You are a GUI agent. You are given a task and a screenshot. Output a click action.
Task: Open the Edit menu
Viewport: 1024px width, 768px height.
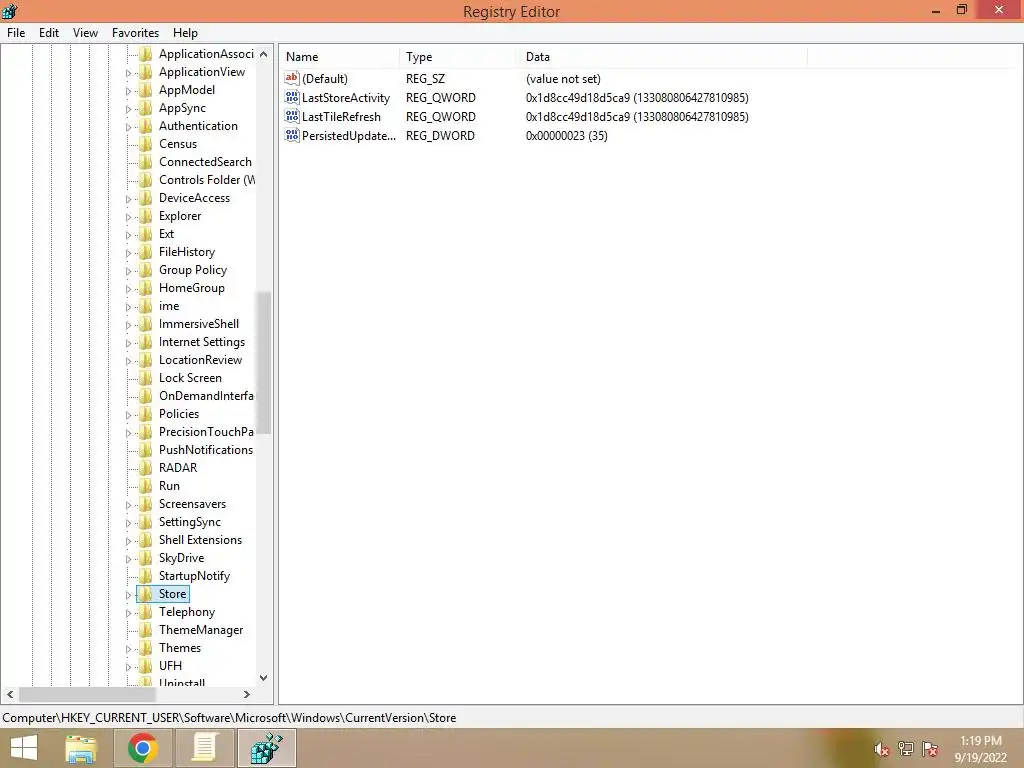[x=49, y=33]
